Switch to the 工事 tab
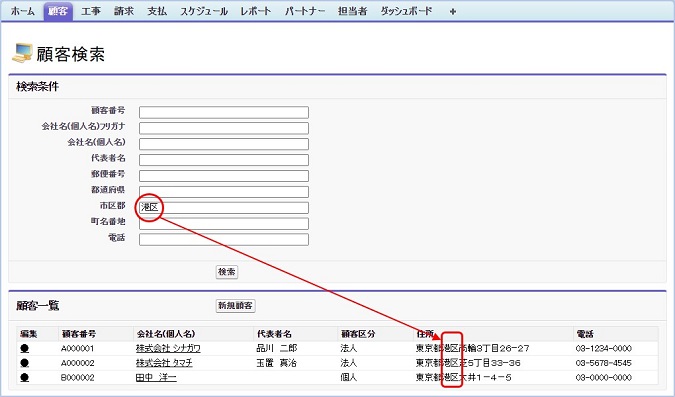The width and height of the screenshot is (675, 397). 91,11
